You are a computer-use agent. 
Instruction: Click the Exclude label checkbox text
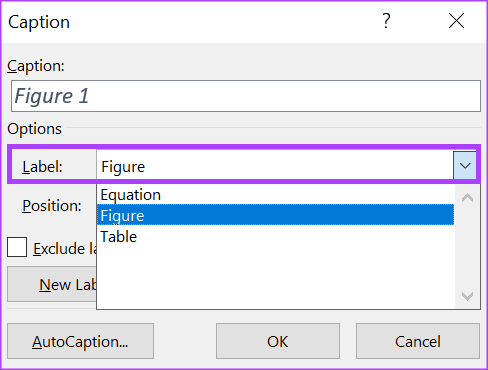click(65, 249)
